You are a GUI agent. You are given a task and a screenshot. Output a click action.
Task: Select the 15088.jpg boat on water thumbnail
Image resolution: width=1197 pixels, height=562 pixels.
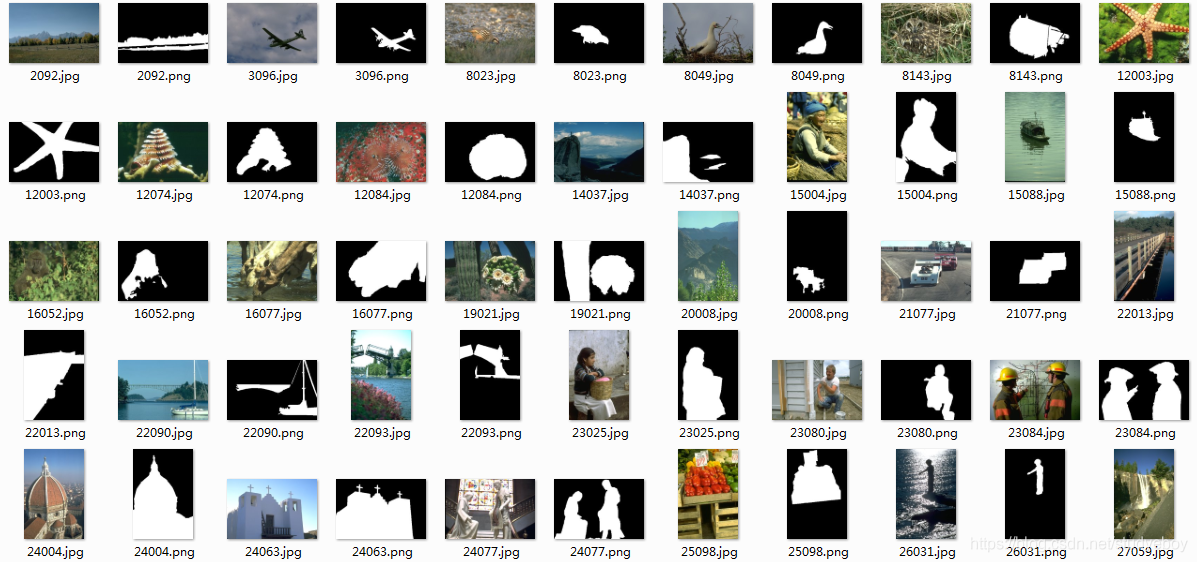click(x=1036, y=137)
